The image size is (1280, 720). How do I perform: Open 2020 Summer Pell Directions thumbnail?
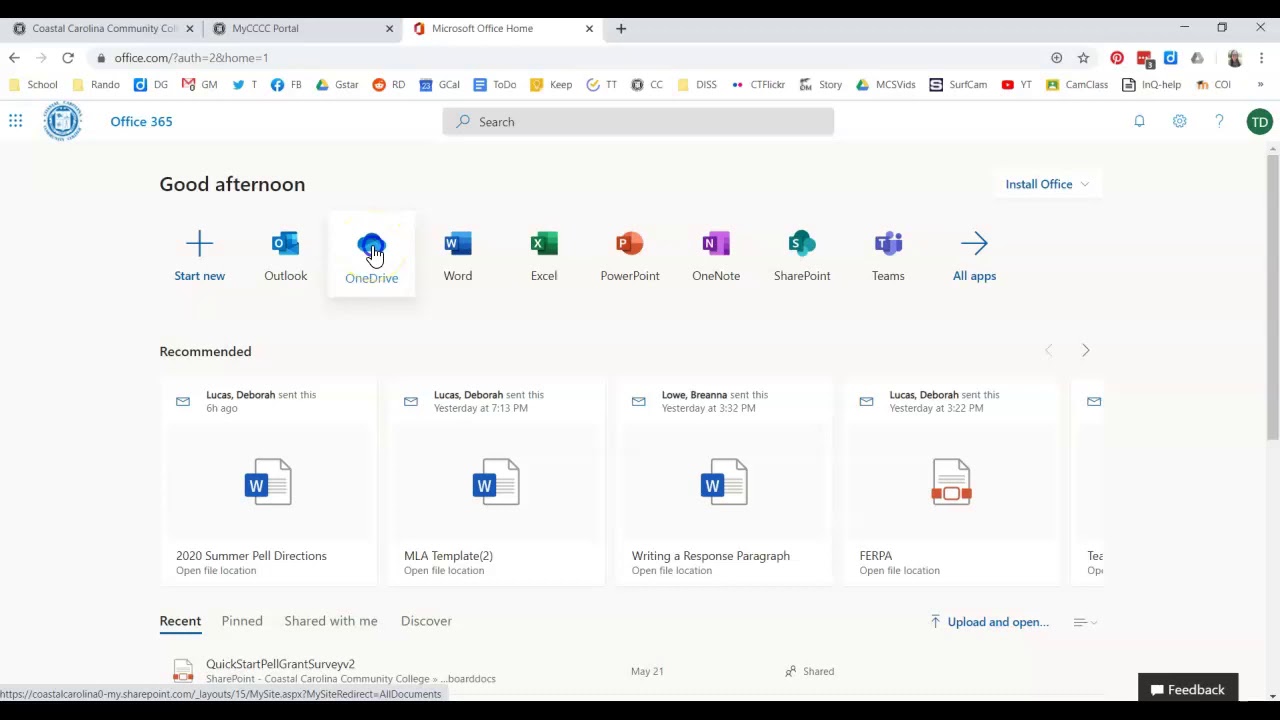point(268,482)
